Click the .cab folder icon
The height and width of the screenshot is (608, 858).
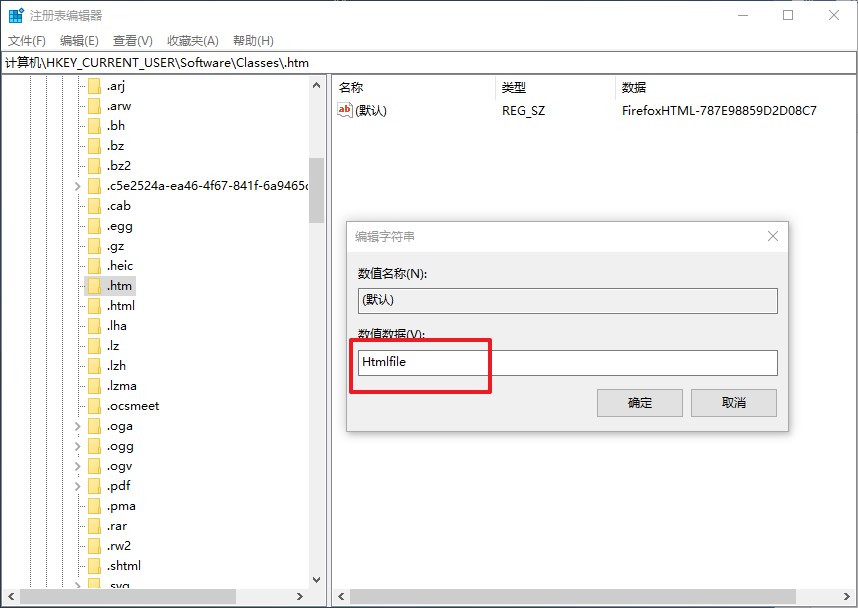95,206
